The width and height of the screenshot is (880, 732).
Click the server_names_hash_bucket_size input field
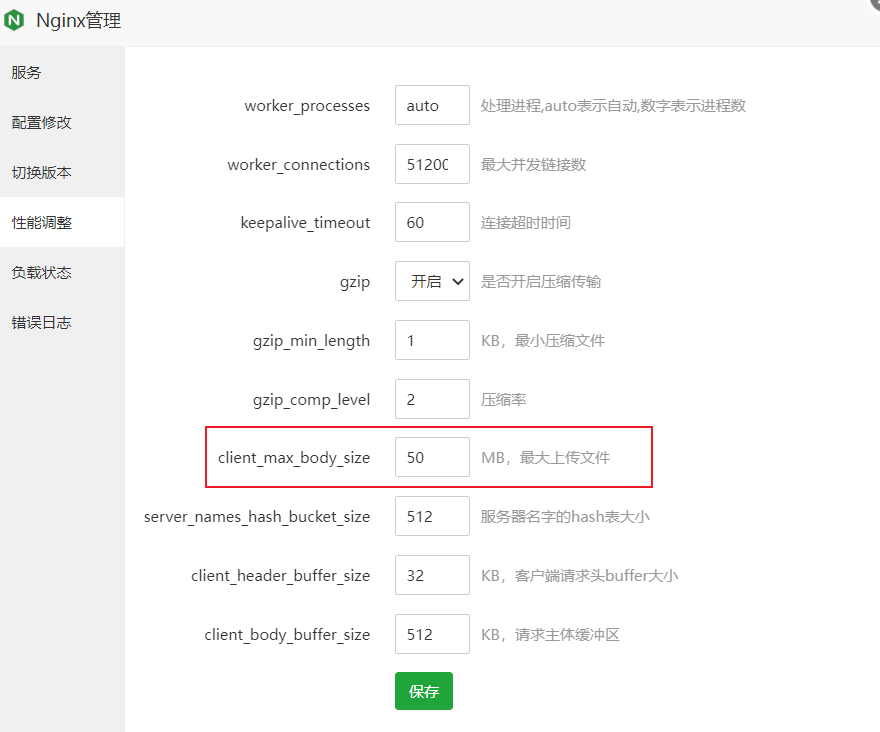[432, 516]
